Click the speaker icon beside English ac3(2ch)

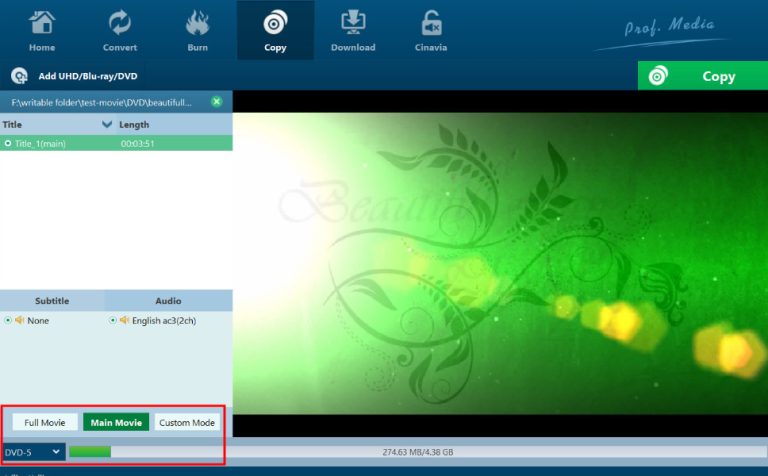pyautogui.click(x=124, y=321)
